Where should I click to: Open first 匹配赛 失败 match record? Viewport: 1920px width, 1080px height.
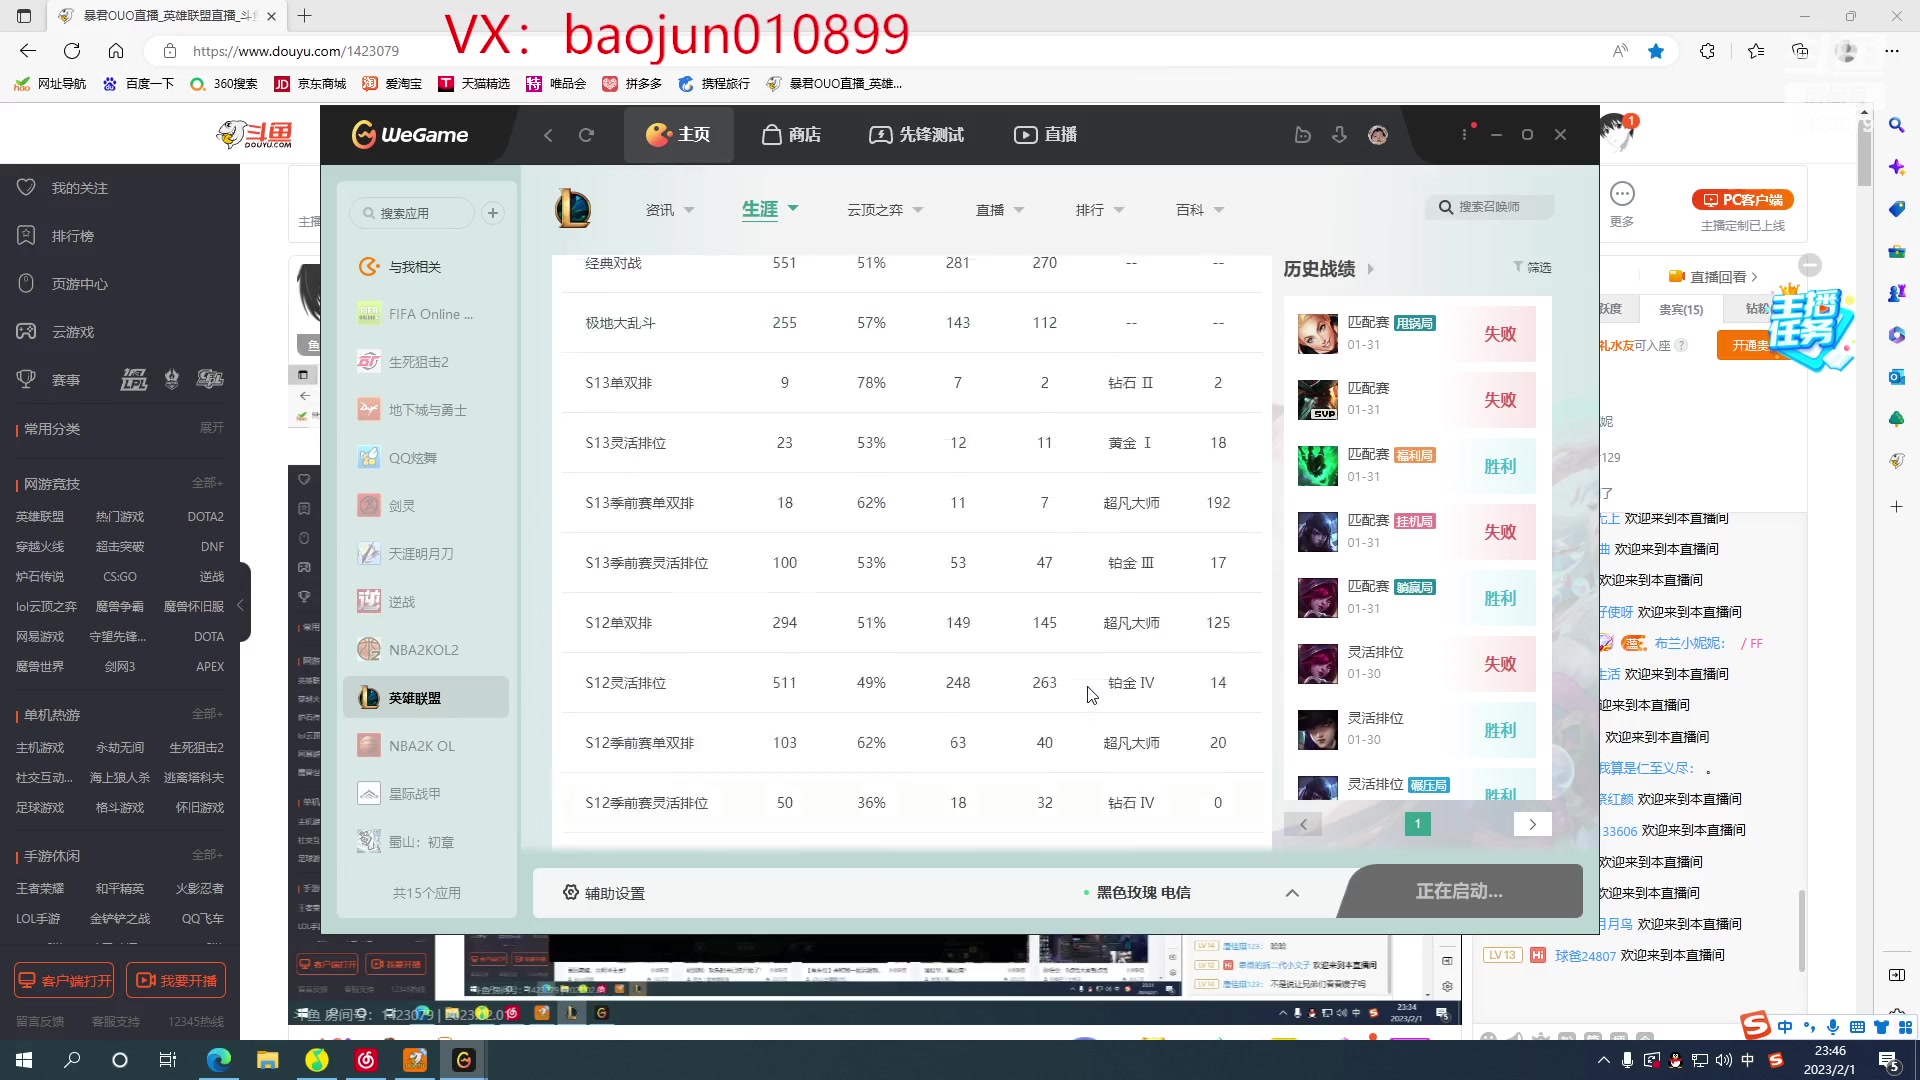1416,334
